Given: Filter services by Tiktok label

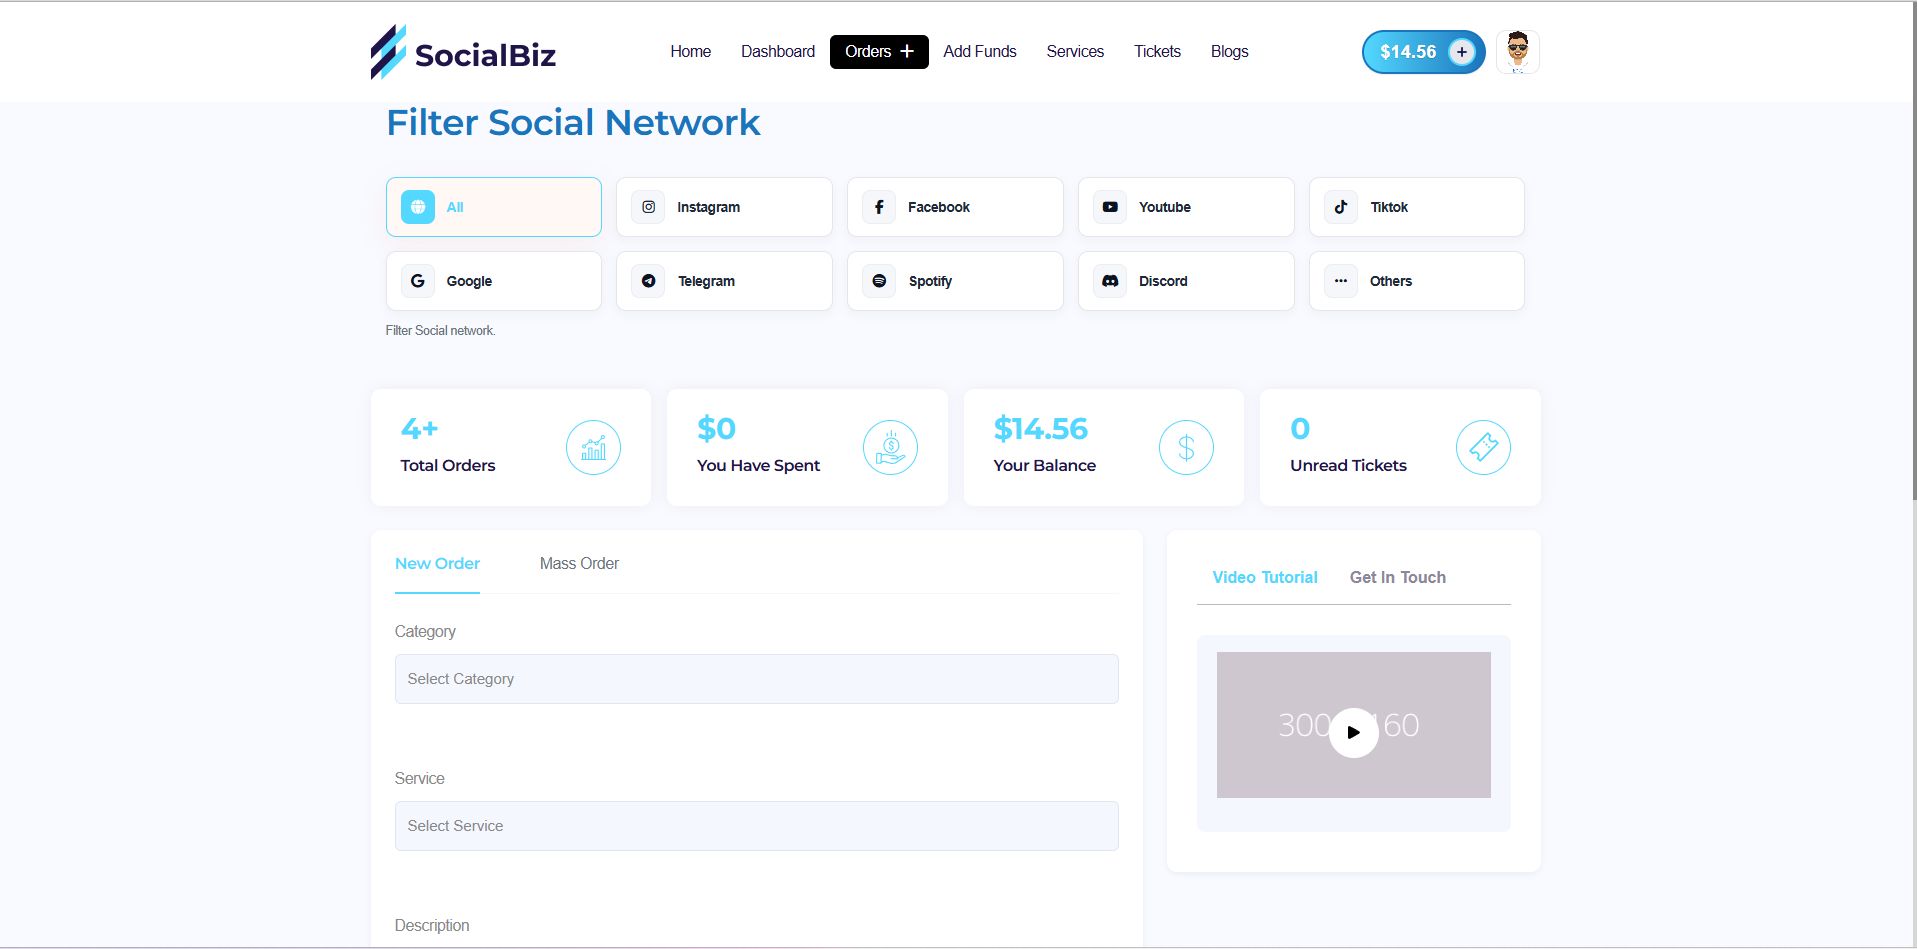Looking at the screenshot, I should click(1389, 207).
